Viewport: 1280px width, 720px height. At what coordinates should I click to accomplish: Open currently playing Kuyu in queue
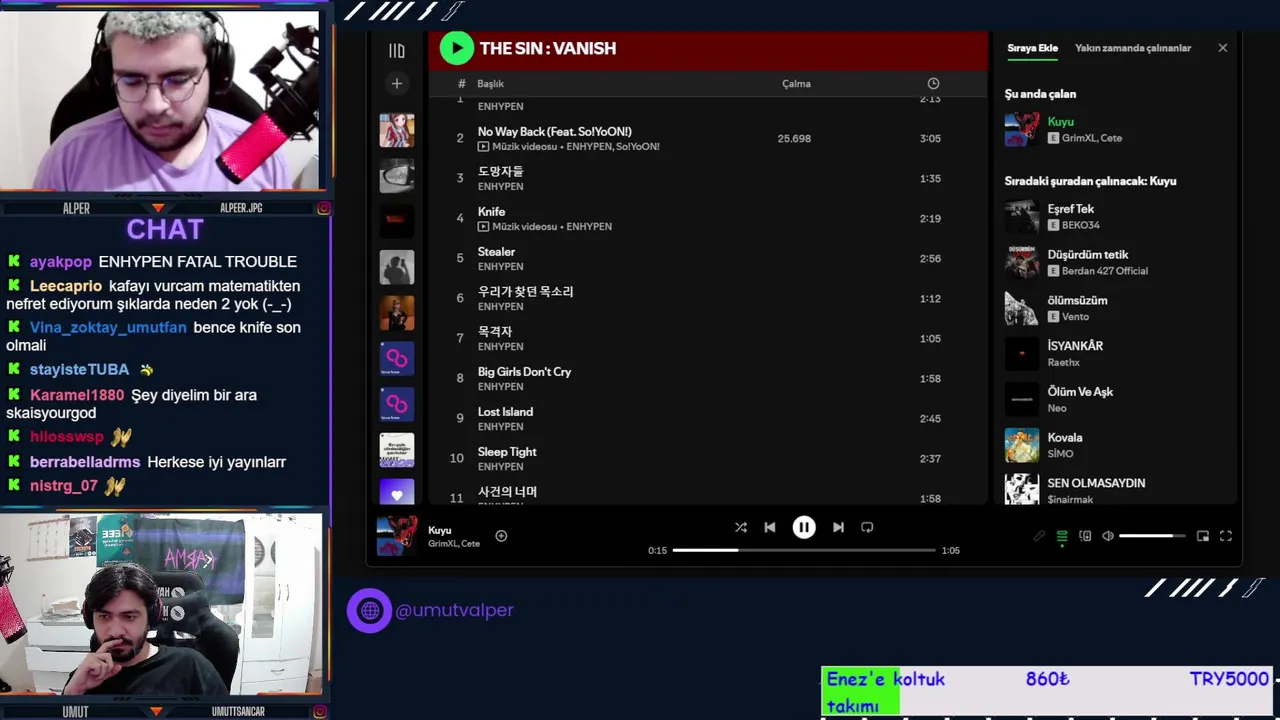click(x=1060, y=121)
